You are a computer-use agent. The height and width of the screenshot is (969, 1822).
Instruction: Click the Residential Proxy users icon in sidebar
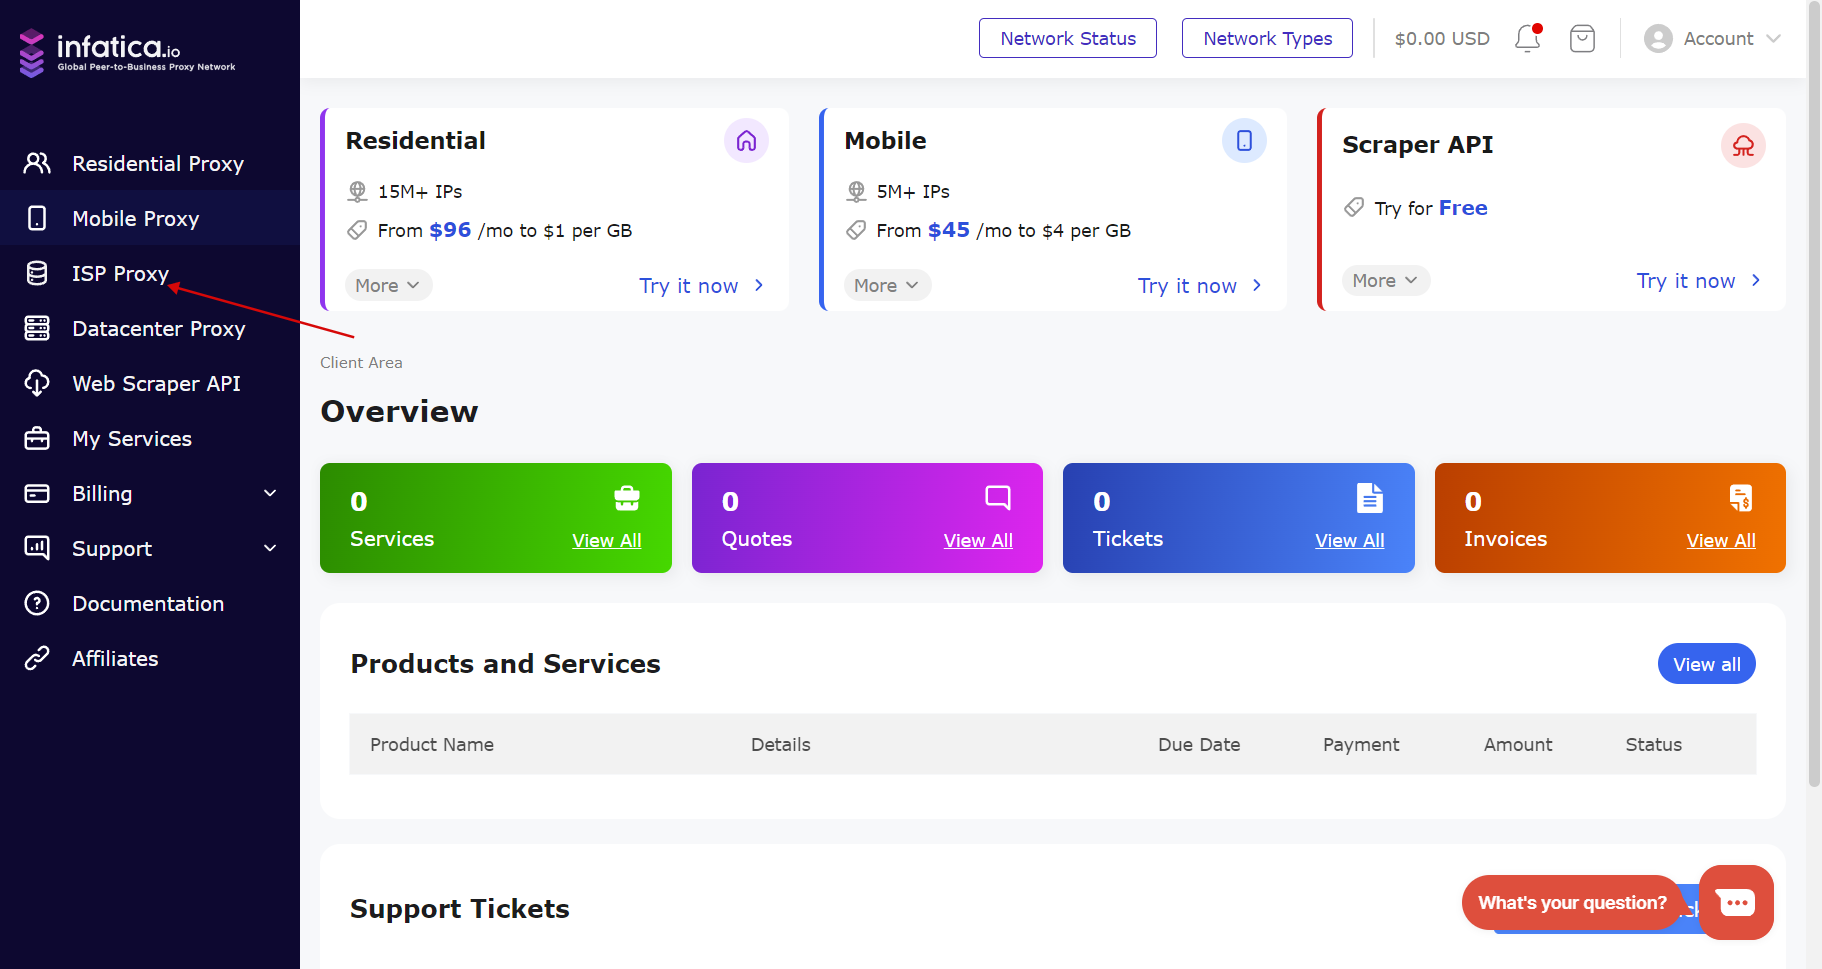[x=37, y=163]
